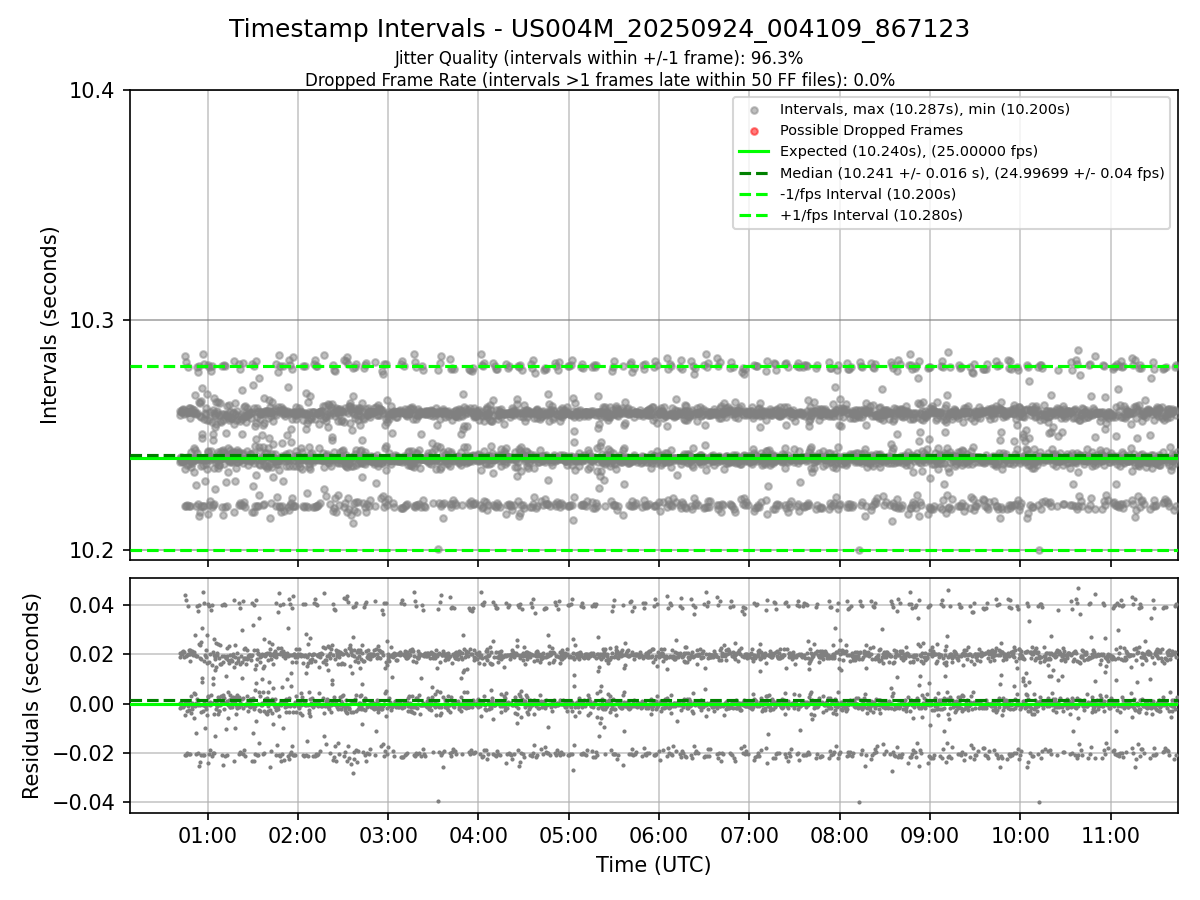
Task: Click the 02:00 time tick label
Action: pyautogui.click(x=298, y=834)
